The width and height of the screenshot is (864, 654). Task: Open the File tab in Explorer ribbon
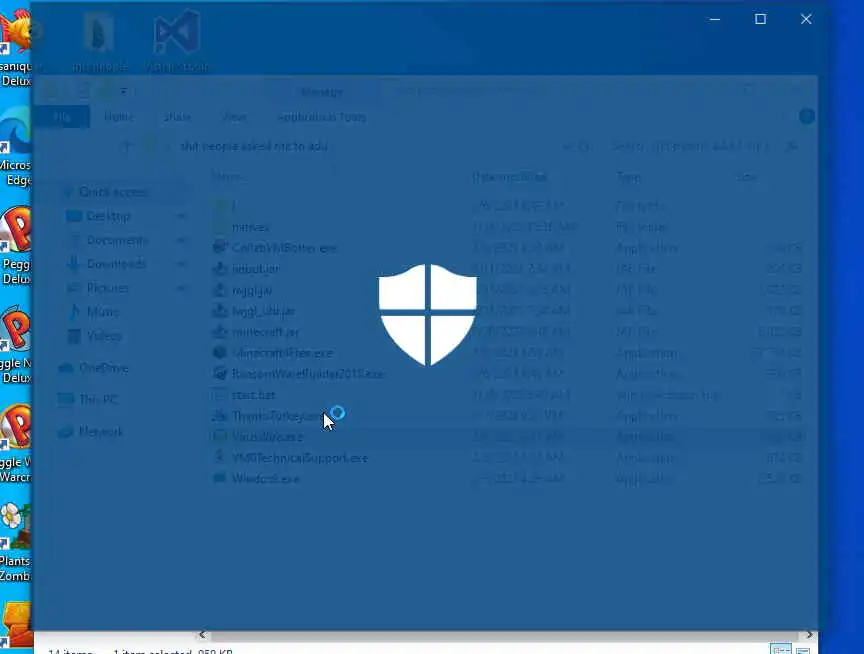click(x=62, y=117)
